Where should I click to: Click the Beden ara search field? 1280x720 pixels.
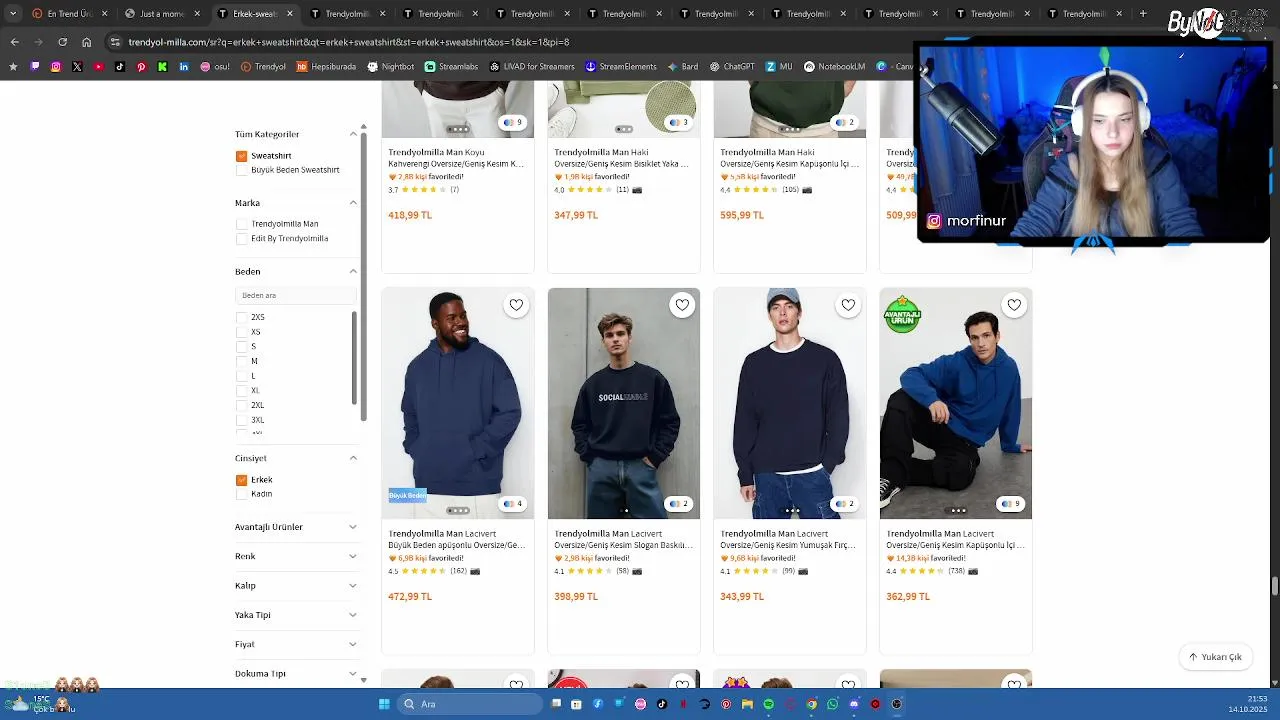coord(295,295)
